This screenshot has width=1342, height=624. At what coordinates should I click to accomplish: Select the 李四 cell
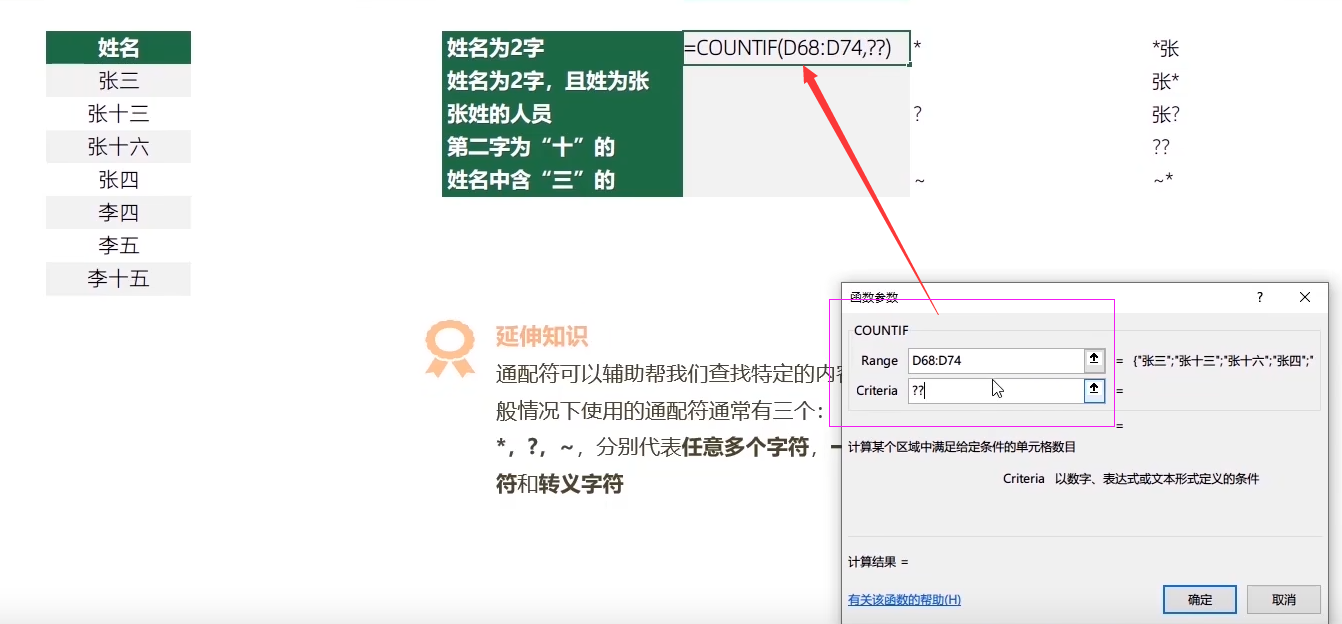tap(118, 213)
